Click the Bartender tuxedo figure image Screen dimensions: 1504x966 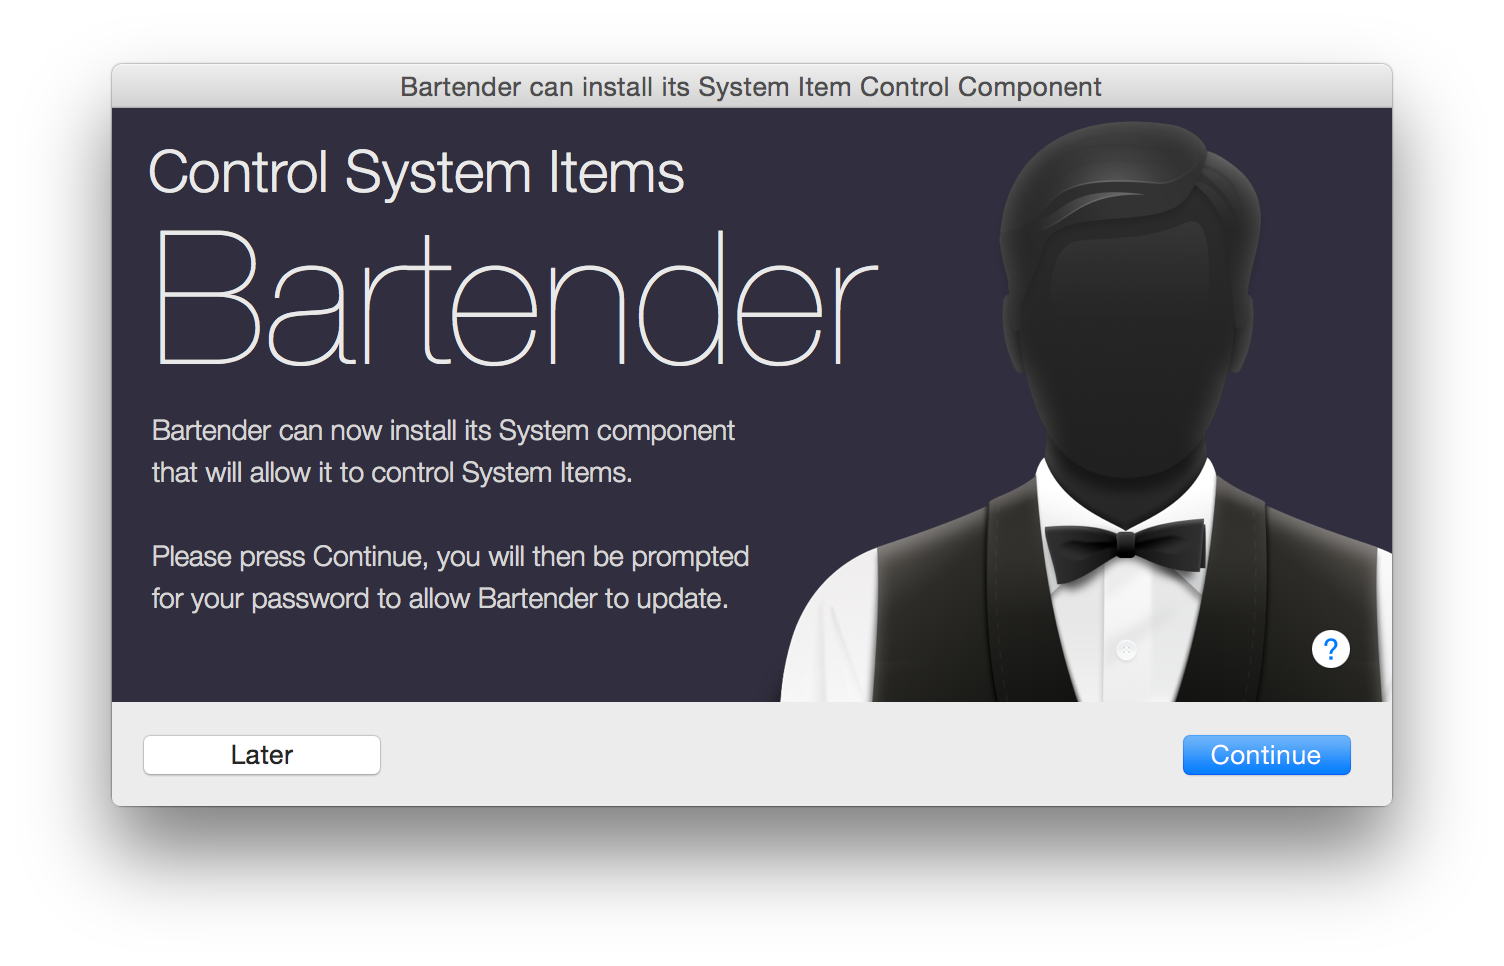[1086, 412]
